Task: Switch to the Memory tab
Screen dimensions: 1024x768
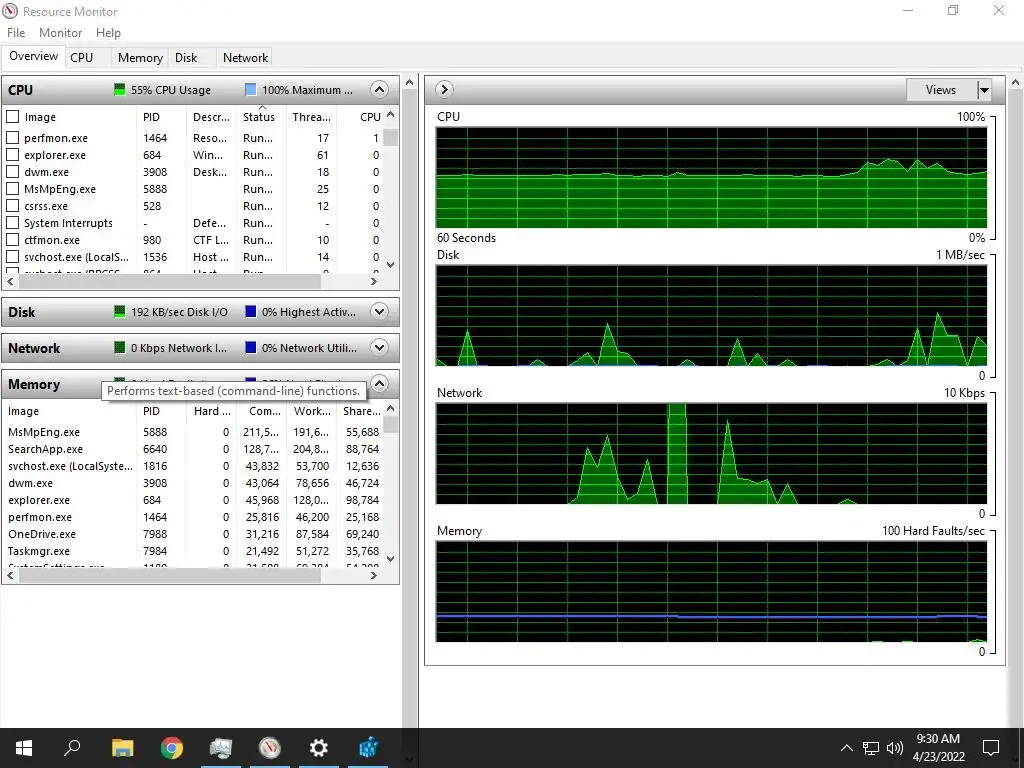Action: click(140, 57)
